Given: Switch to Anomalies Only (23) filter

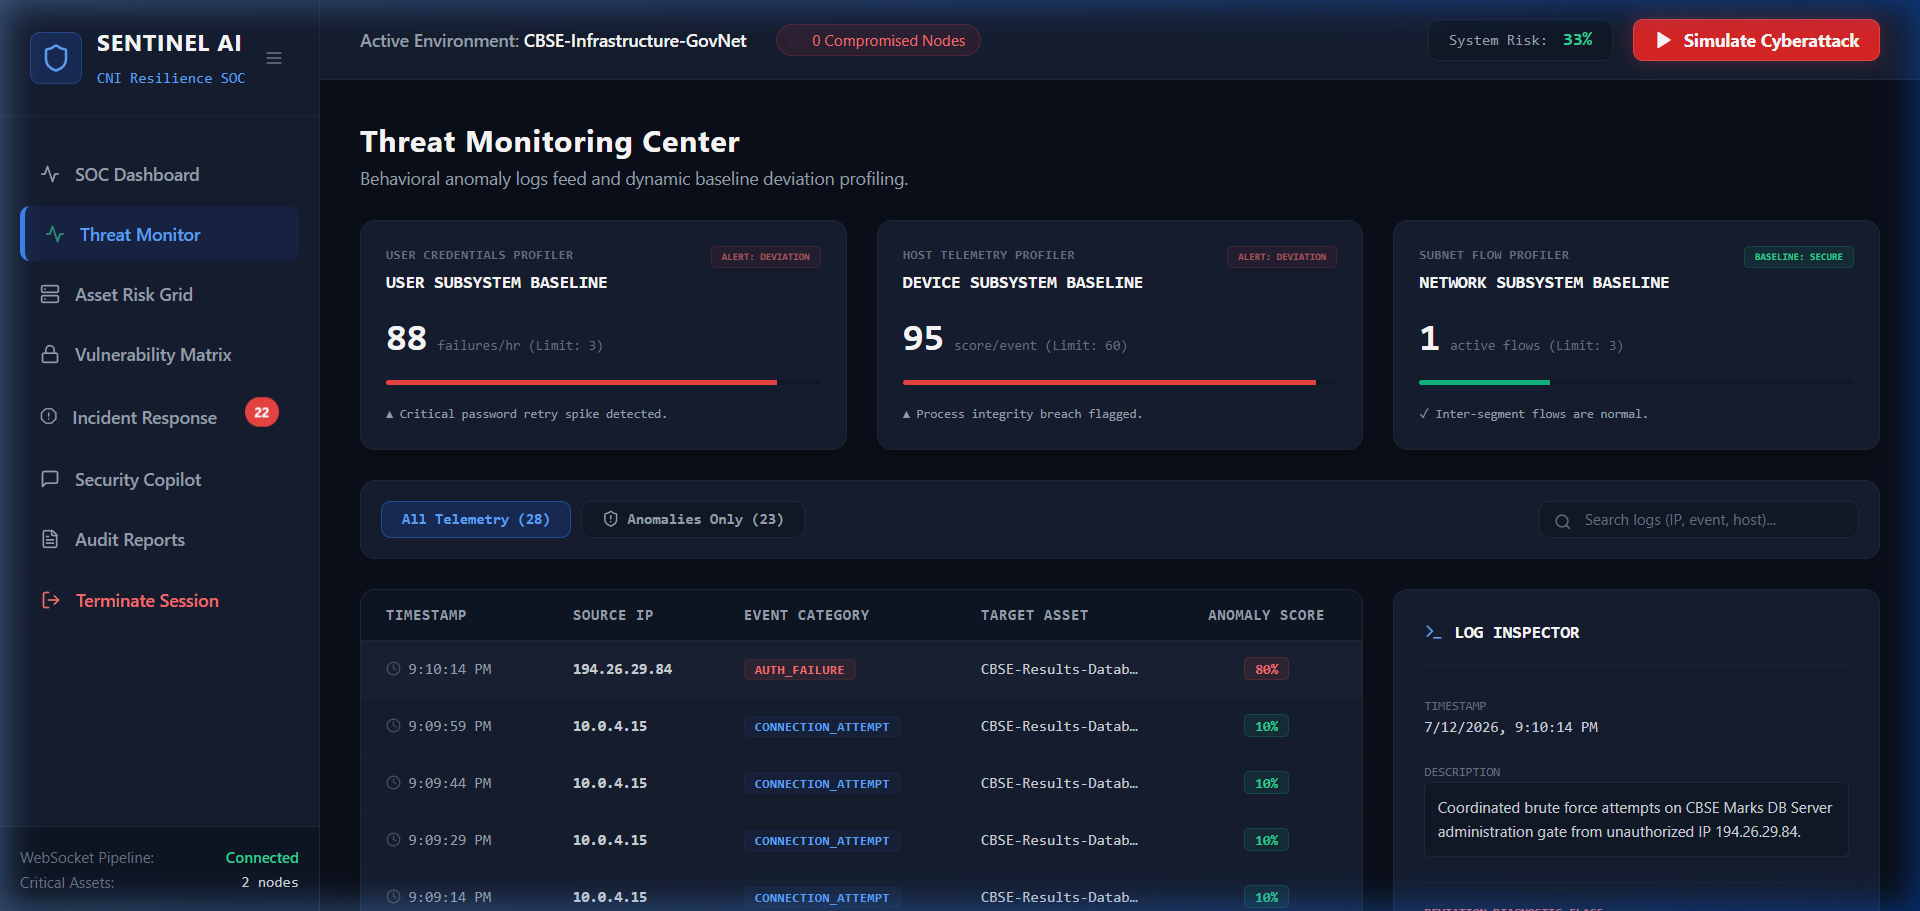Looking at the screenshot, I should [693, 519].
